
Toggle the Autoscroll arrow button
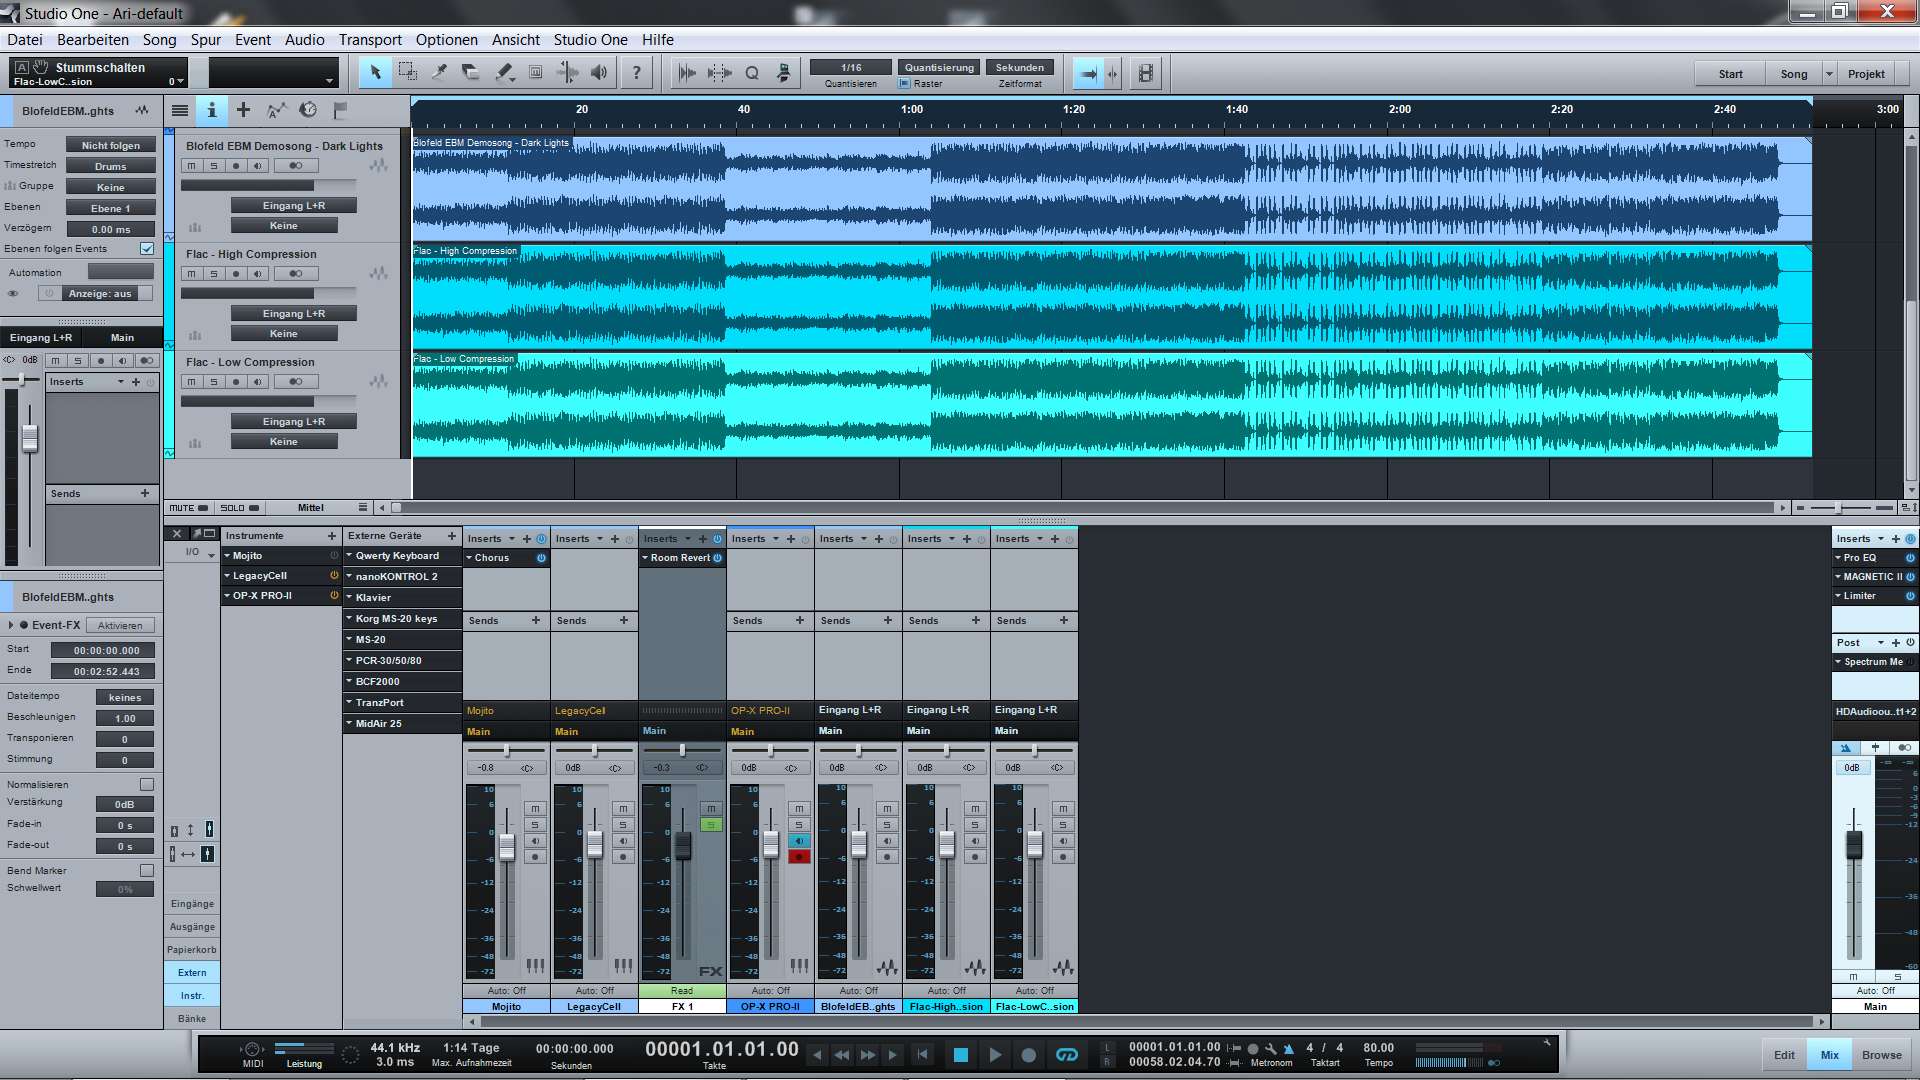tap(1089, 73)
